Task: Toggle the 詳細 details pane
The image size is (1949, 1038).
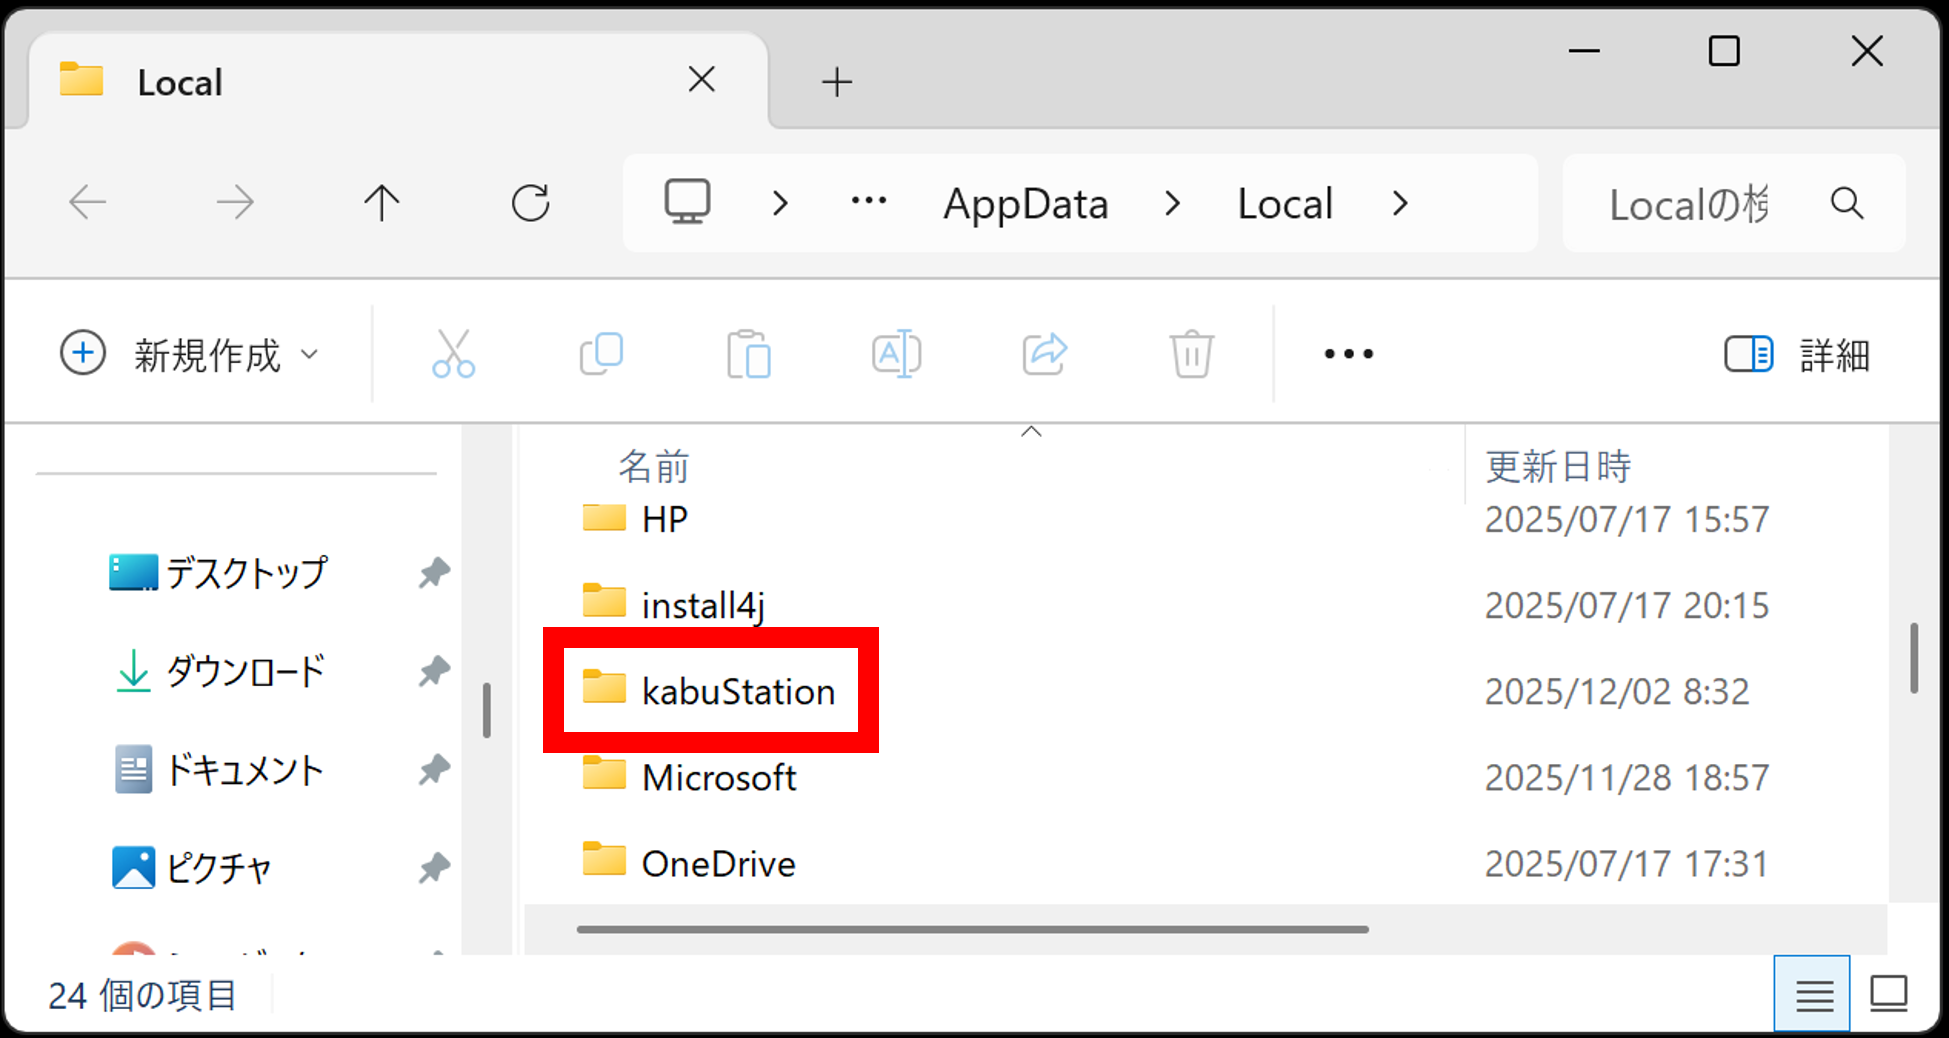Action: point(1795,355)
